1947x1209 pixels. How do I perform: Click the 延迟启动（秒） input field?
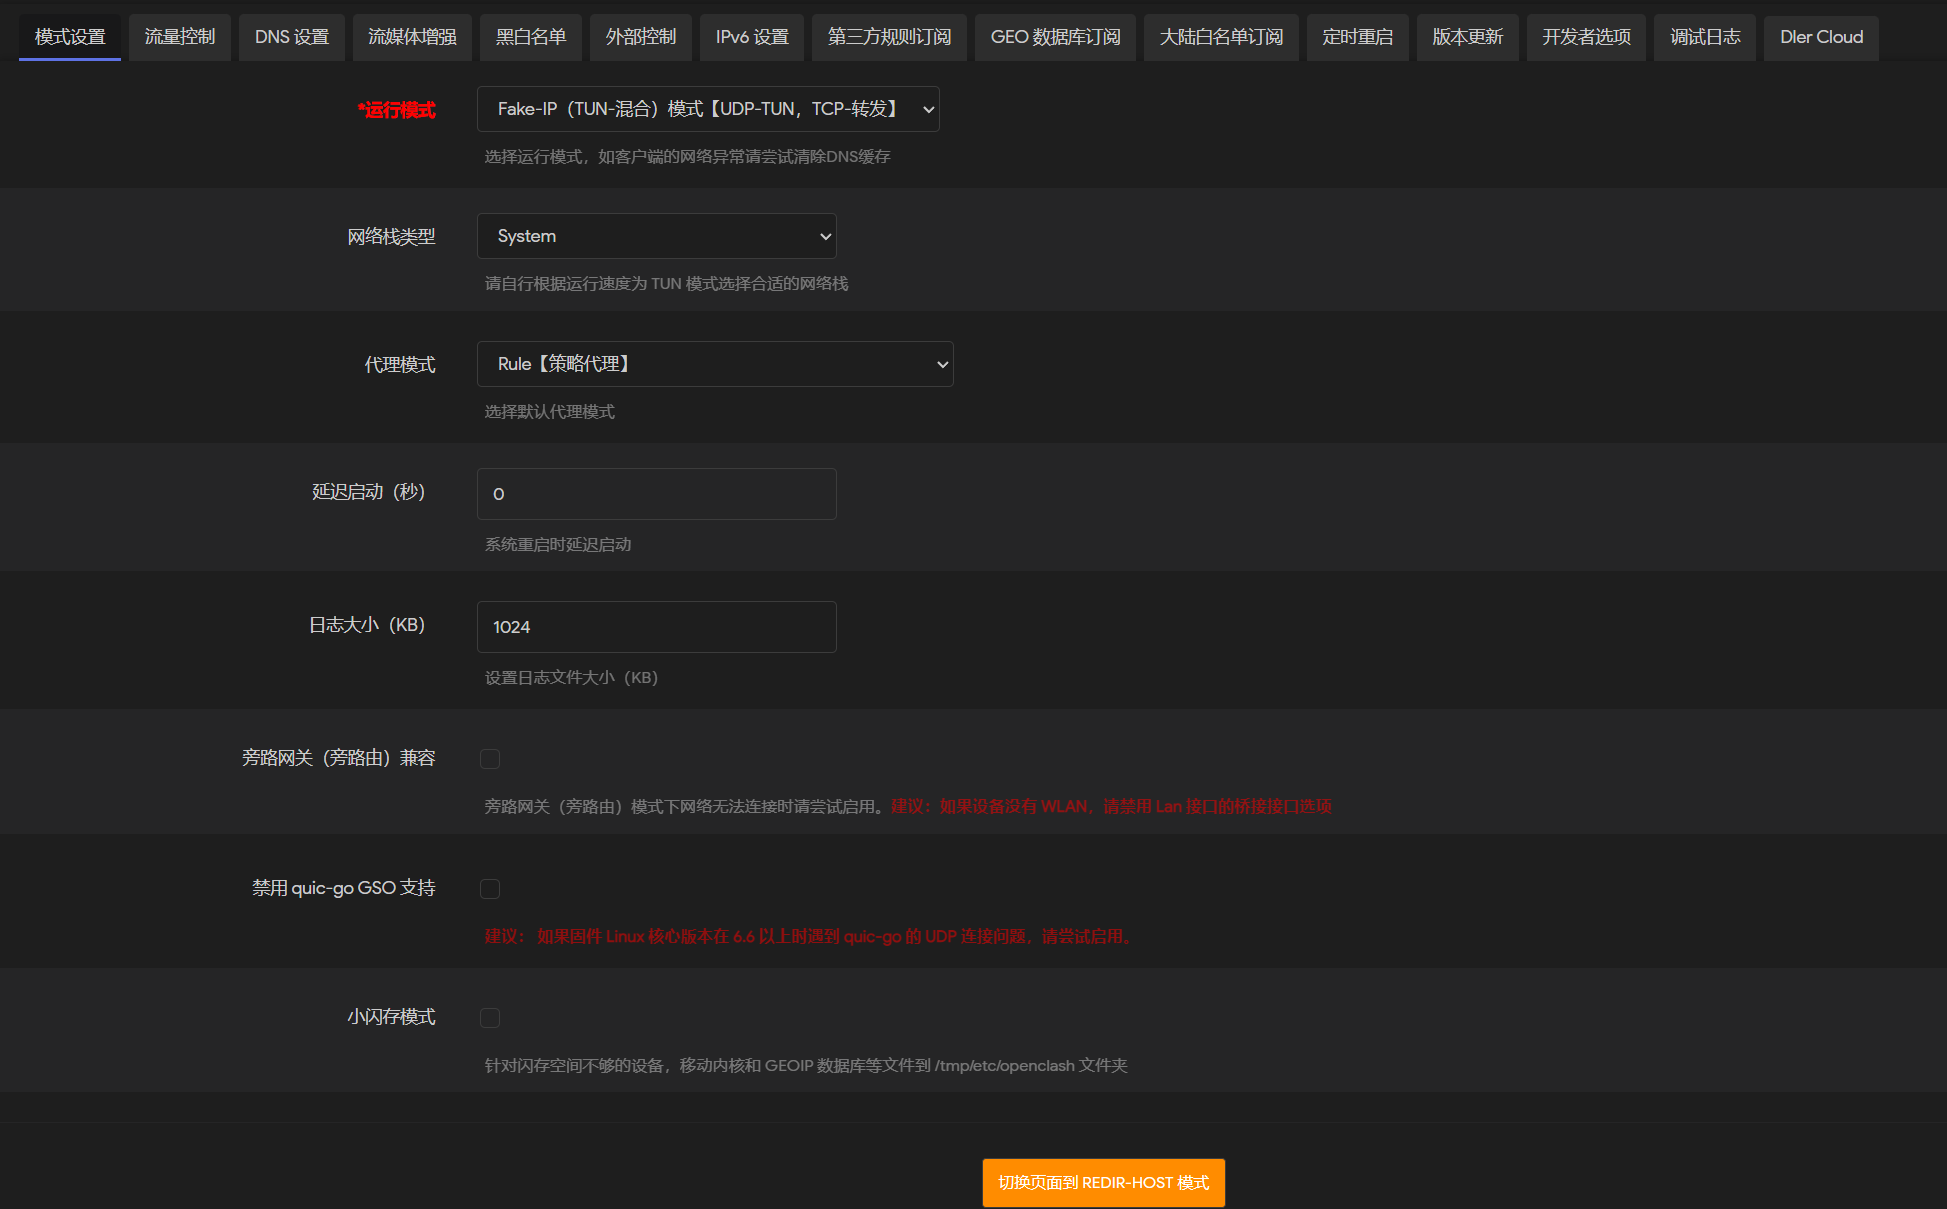[657, 494]
